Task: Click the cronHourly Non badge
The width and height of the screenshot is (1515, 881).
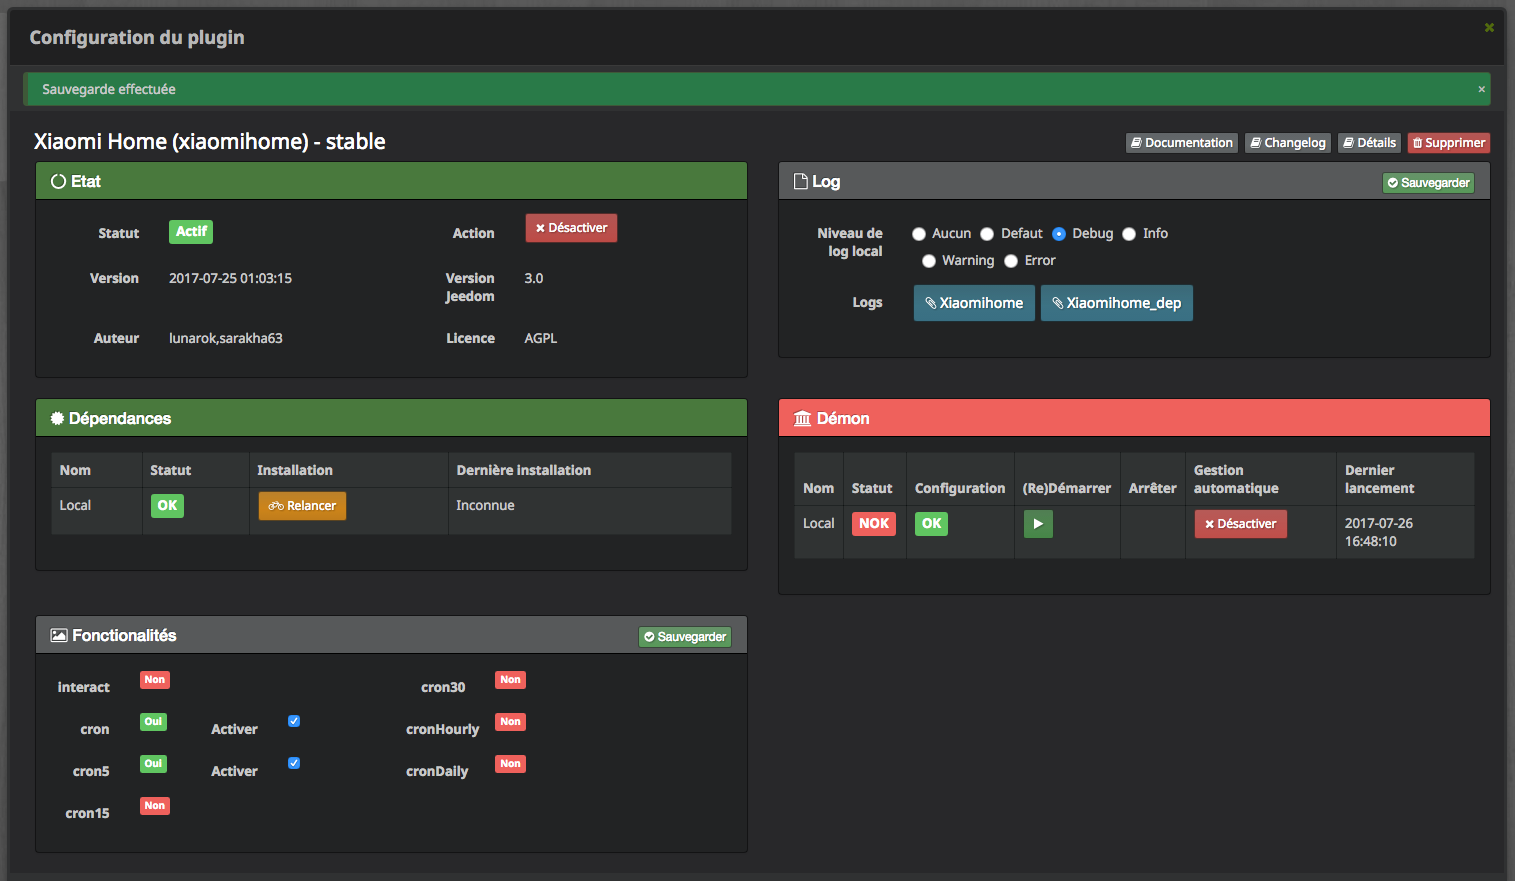Action: 511,722
